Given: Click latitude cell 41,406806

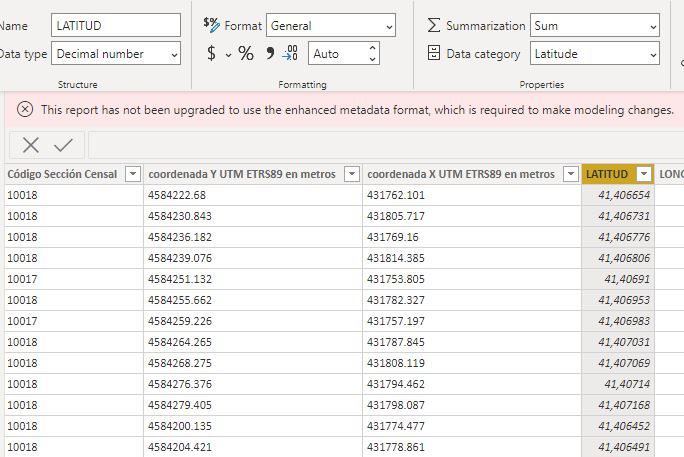Looking at the screenshot, I should [x=618, y=258].
